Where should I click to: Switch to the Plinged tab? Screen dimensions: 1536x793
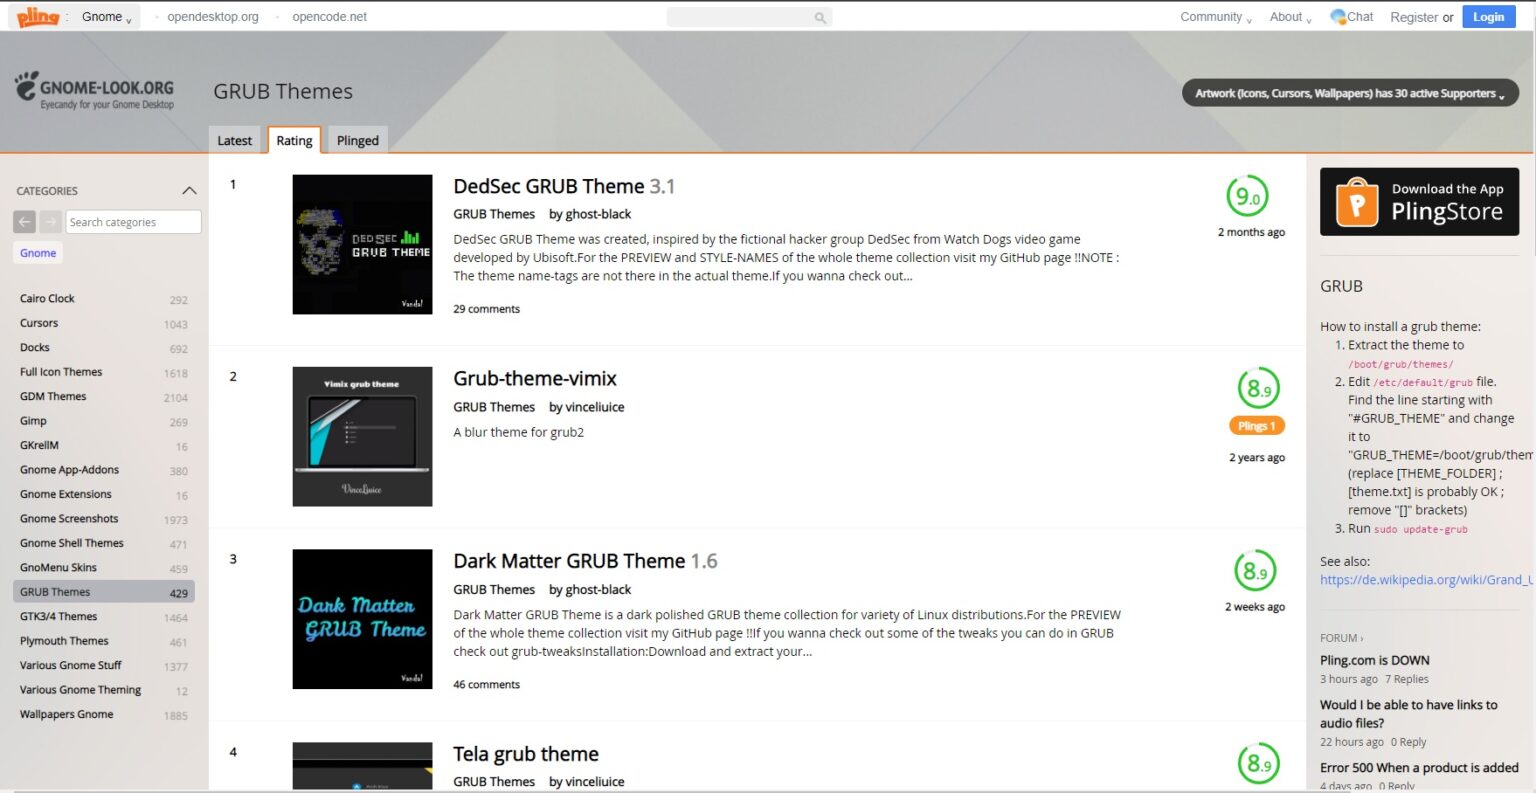(x=358, y=141)
